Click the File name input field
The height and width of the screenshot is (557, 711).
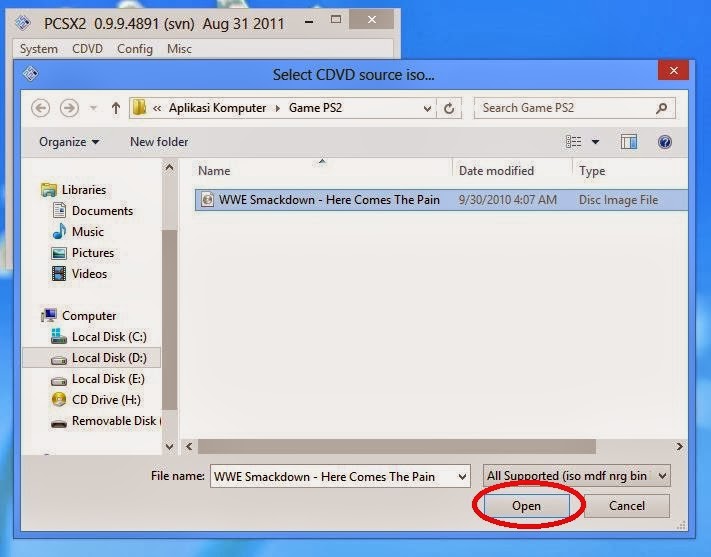(333, 476)
